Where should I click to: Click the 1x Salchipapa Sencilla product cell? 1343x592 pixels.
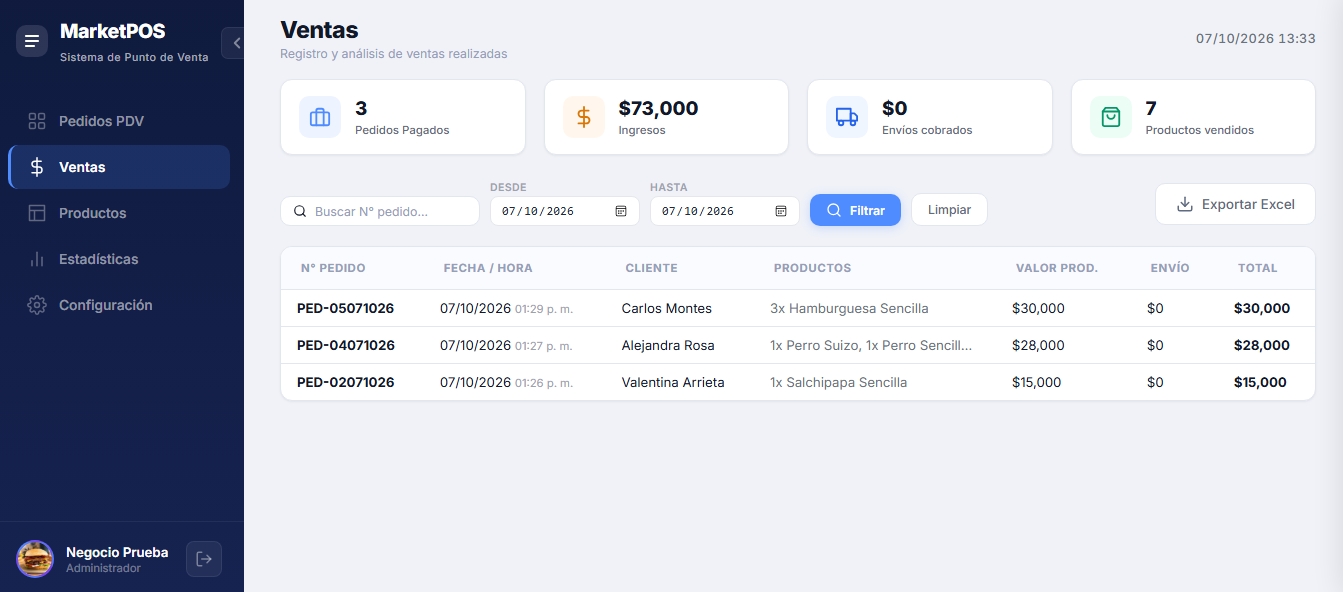[839, 382]
